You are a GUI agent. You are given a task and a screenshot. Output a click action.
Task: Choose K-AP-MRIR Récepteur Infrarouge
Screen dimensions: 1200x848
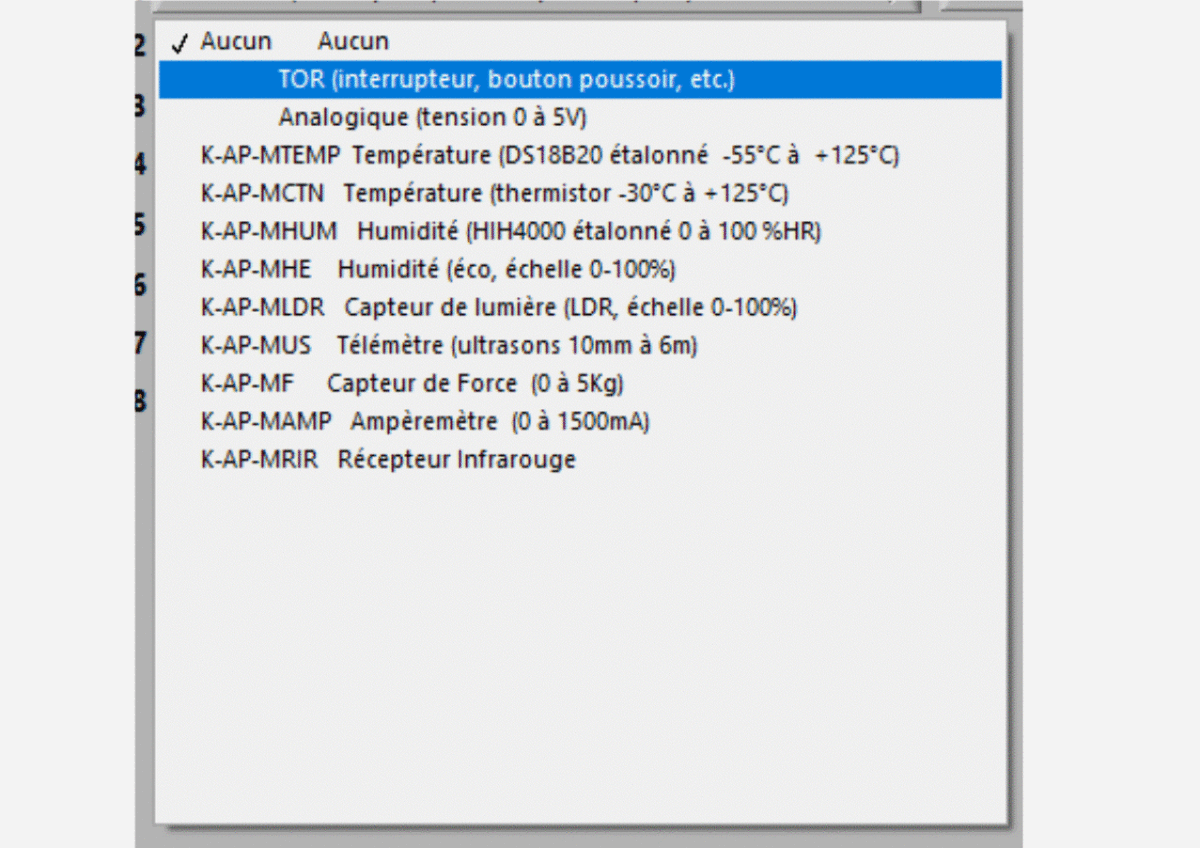pyautogui.click(x=388, y=460)
